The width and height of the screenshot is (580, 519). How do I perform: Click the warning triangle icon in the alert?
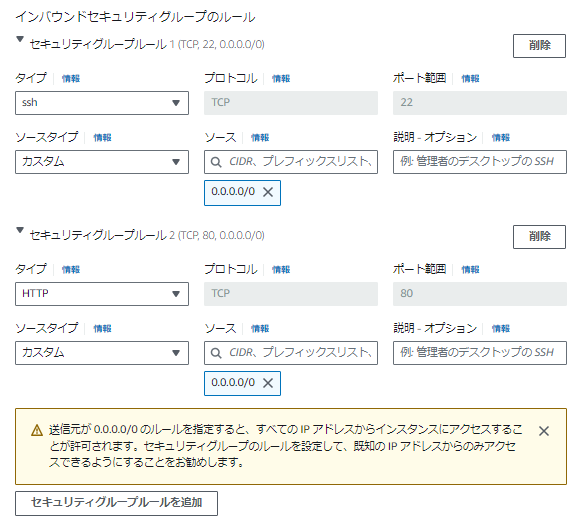[37, 430]
